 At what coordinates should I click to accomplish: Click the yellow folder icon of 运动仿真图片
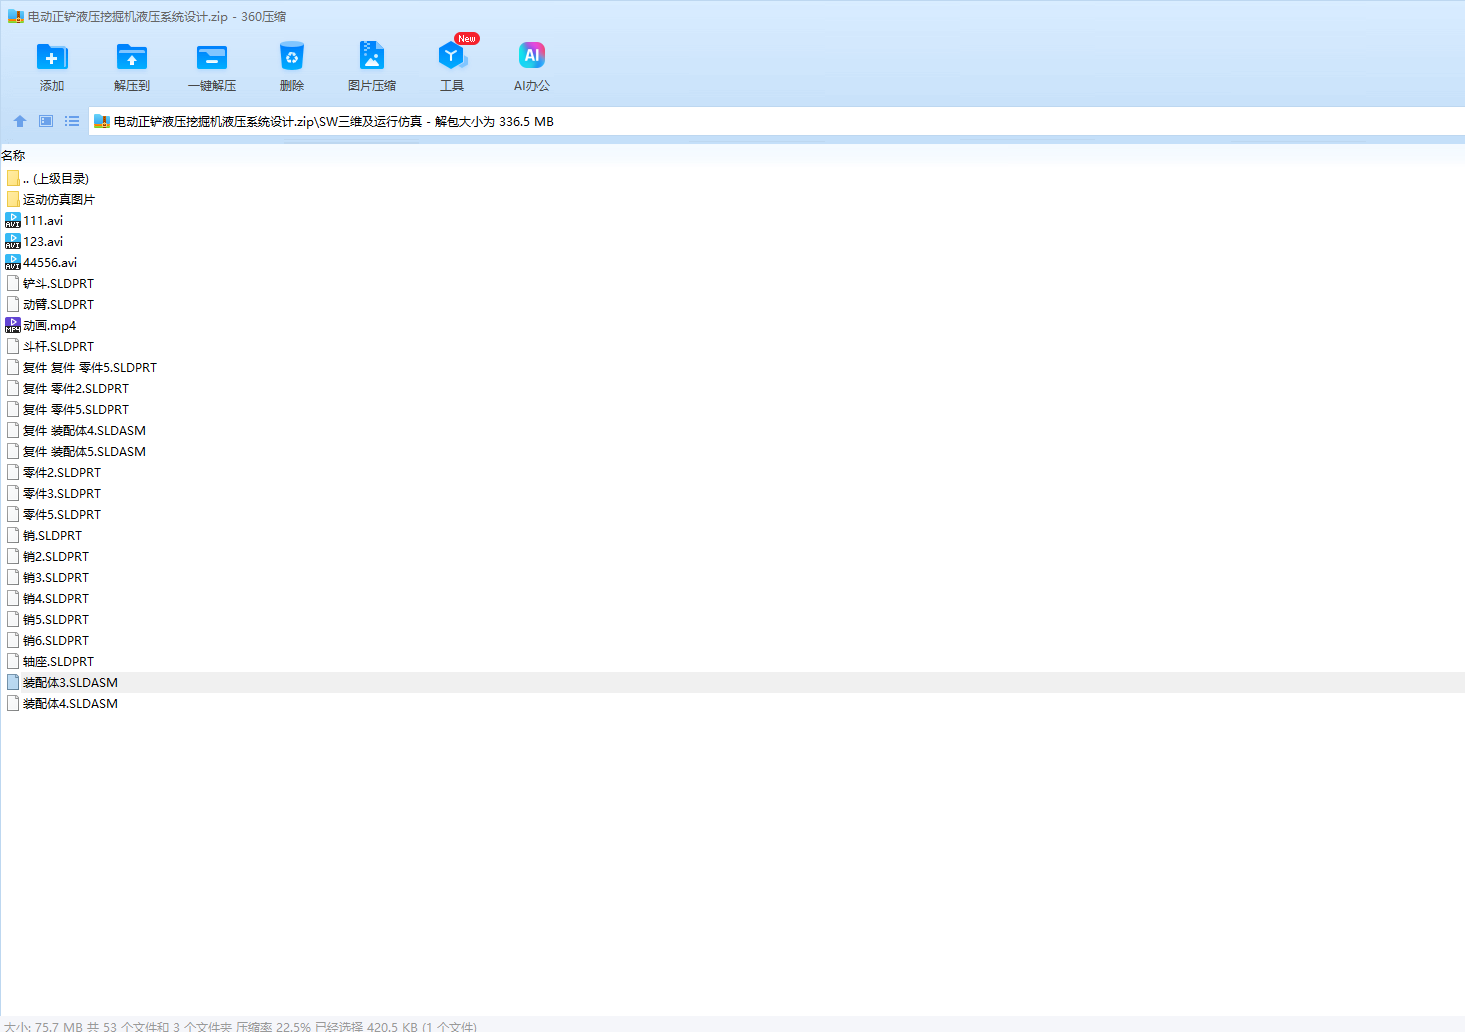coord(13,199)
